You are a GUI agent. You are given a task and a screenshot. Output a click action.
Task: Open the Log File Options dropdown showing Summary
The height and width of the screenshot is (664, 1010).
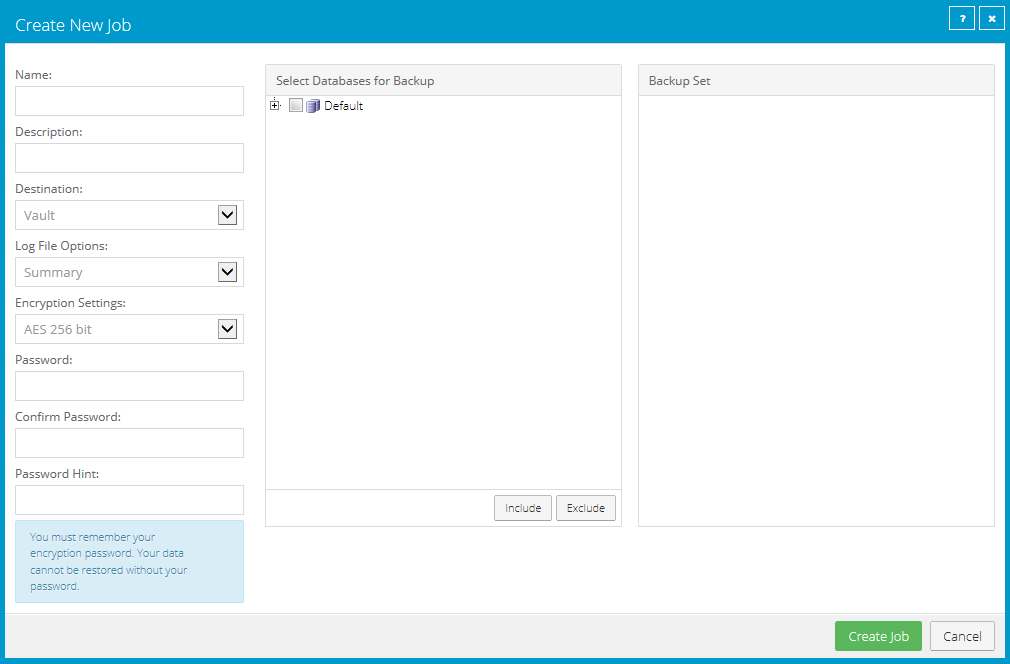129,271
